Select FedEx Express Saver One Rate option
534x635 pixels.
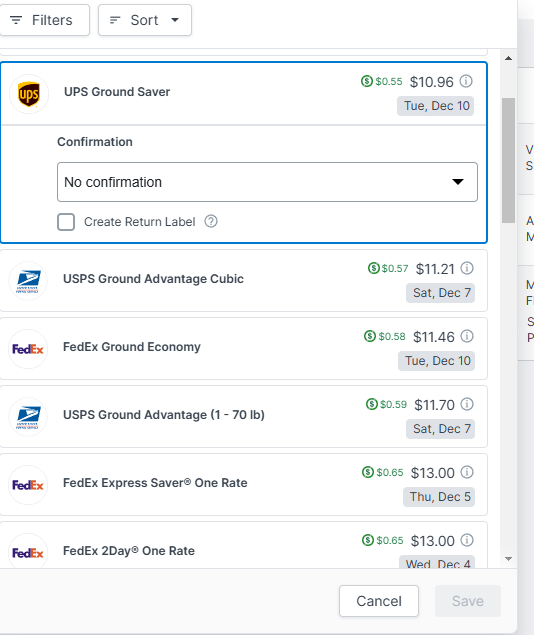(243, 485)
